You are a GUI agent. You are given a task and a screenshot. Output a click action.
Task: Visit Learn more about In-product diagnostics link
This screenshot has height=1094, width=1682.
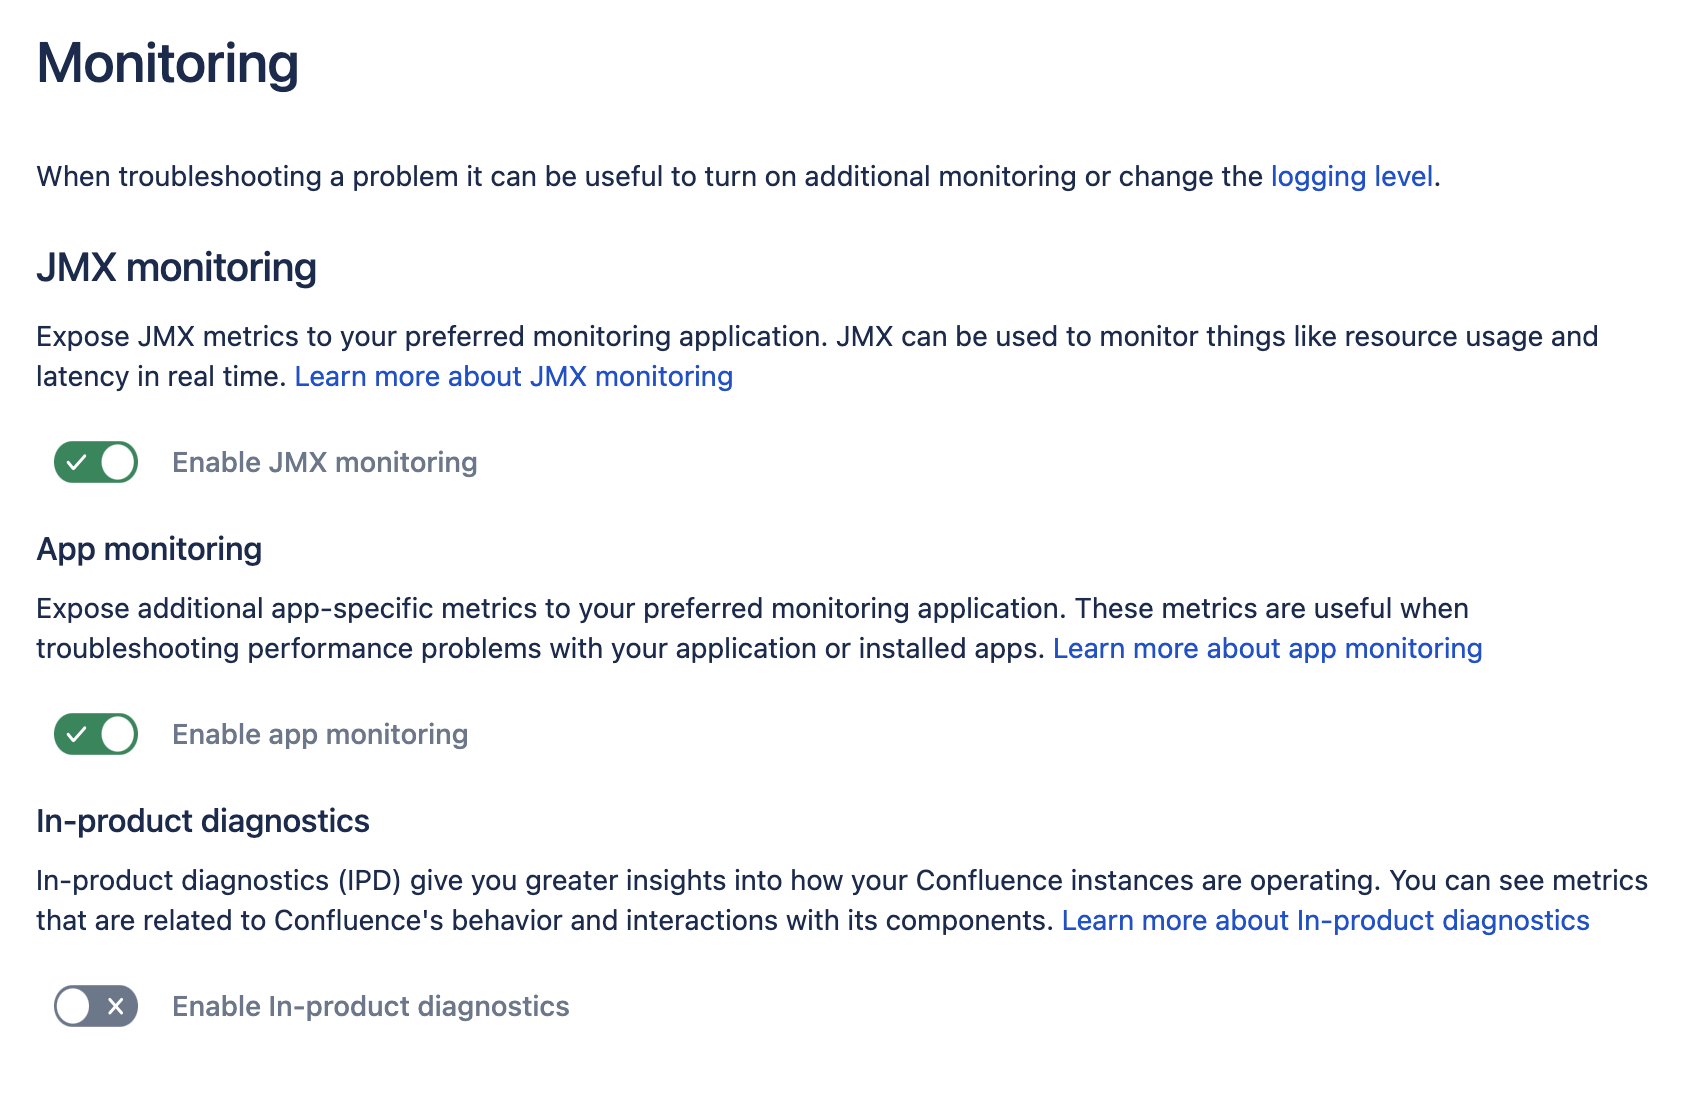click(1325, 920)
